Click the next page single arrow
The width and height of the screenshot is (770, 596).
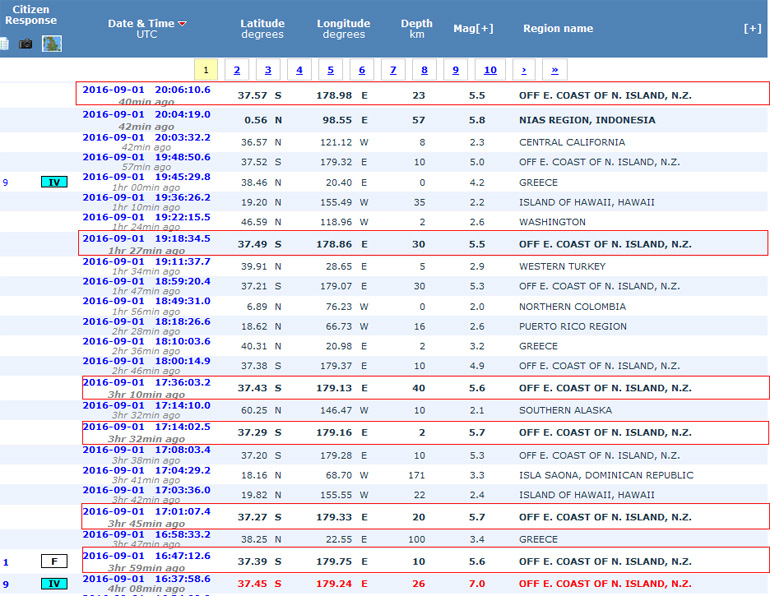pyautogui.click(x=523, y=70)
